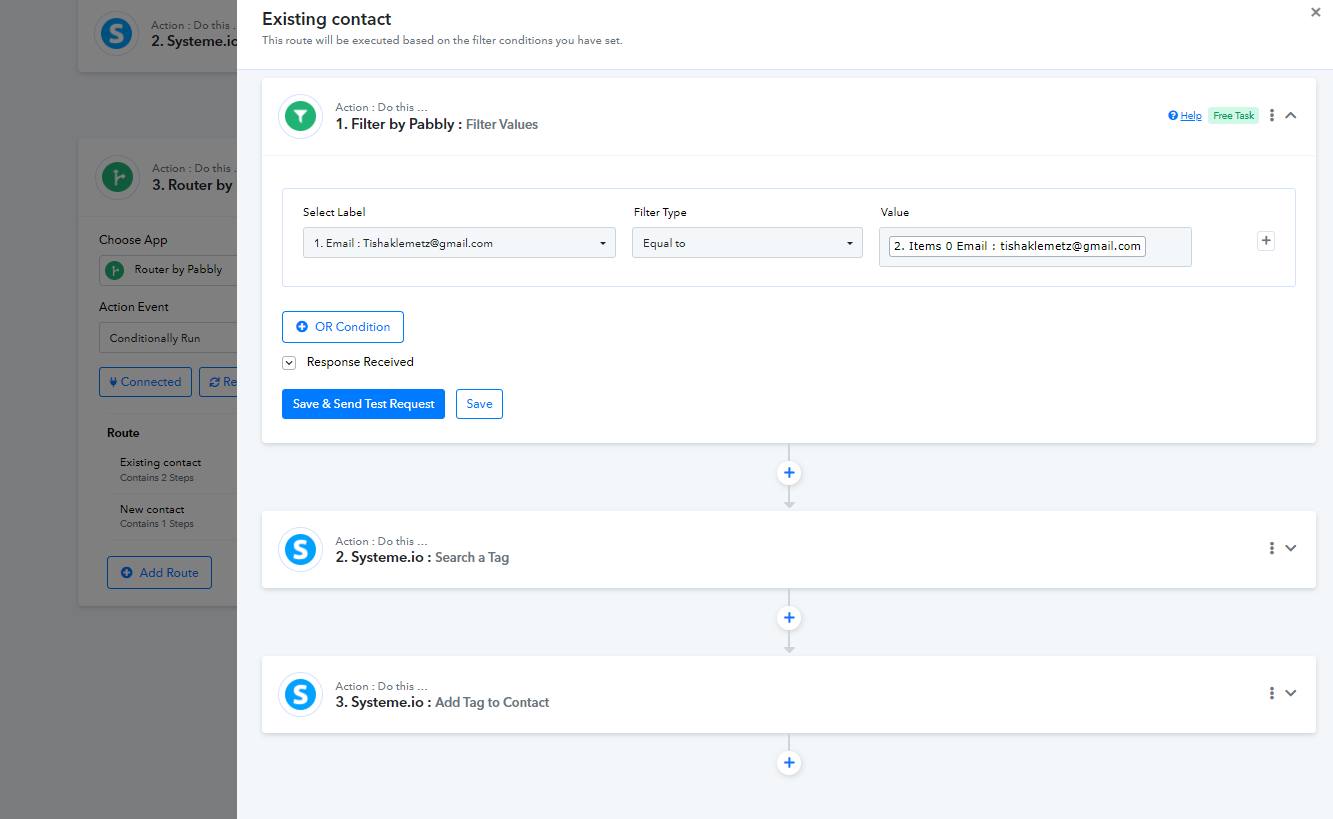The image size is (1333, 819).
Task: Click the Add Route button
Action: click(159, 573)
